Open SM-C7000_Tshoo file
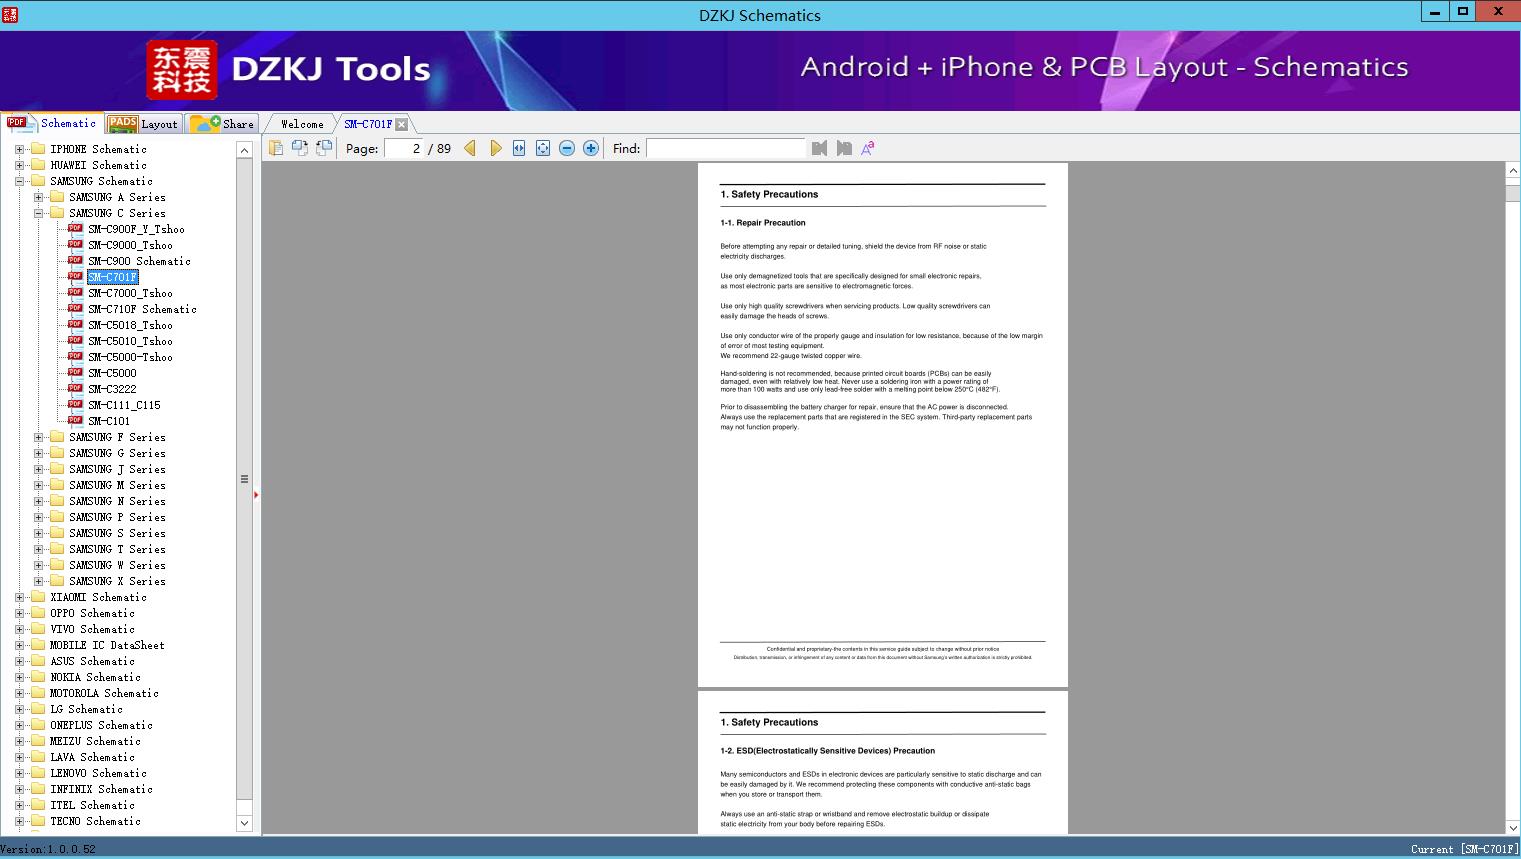Viewport: 1521px width, 859px height. (130, 293)
